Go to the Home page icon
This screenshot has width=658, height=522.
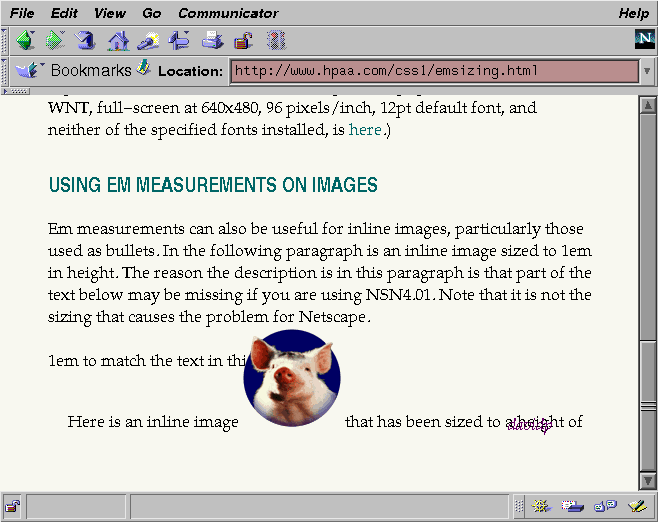118,41
